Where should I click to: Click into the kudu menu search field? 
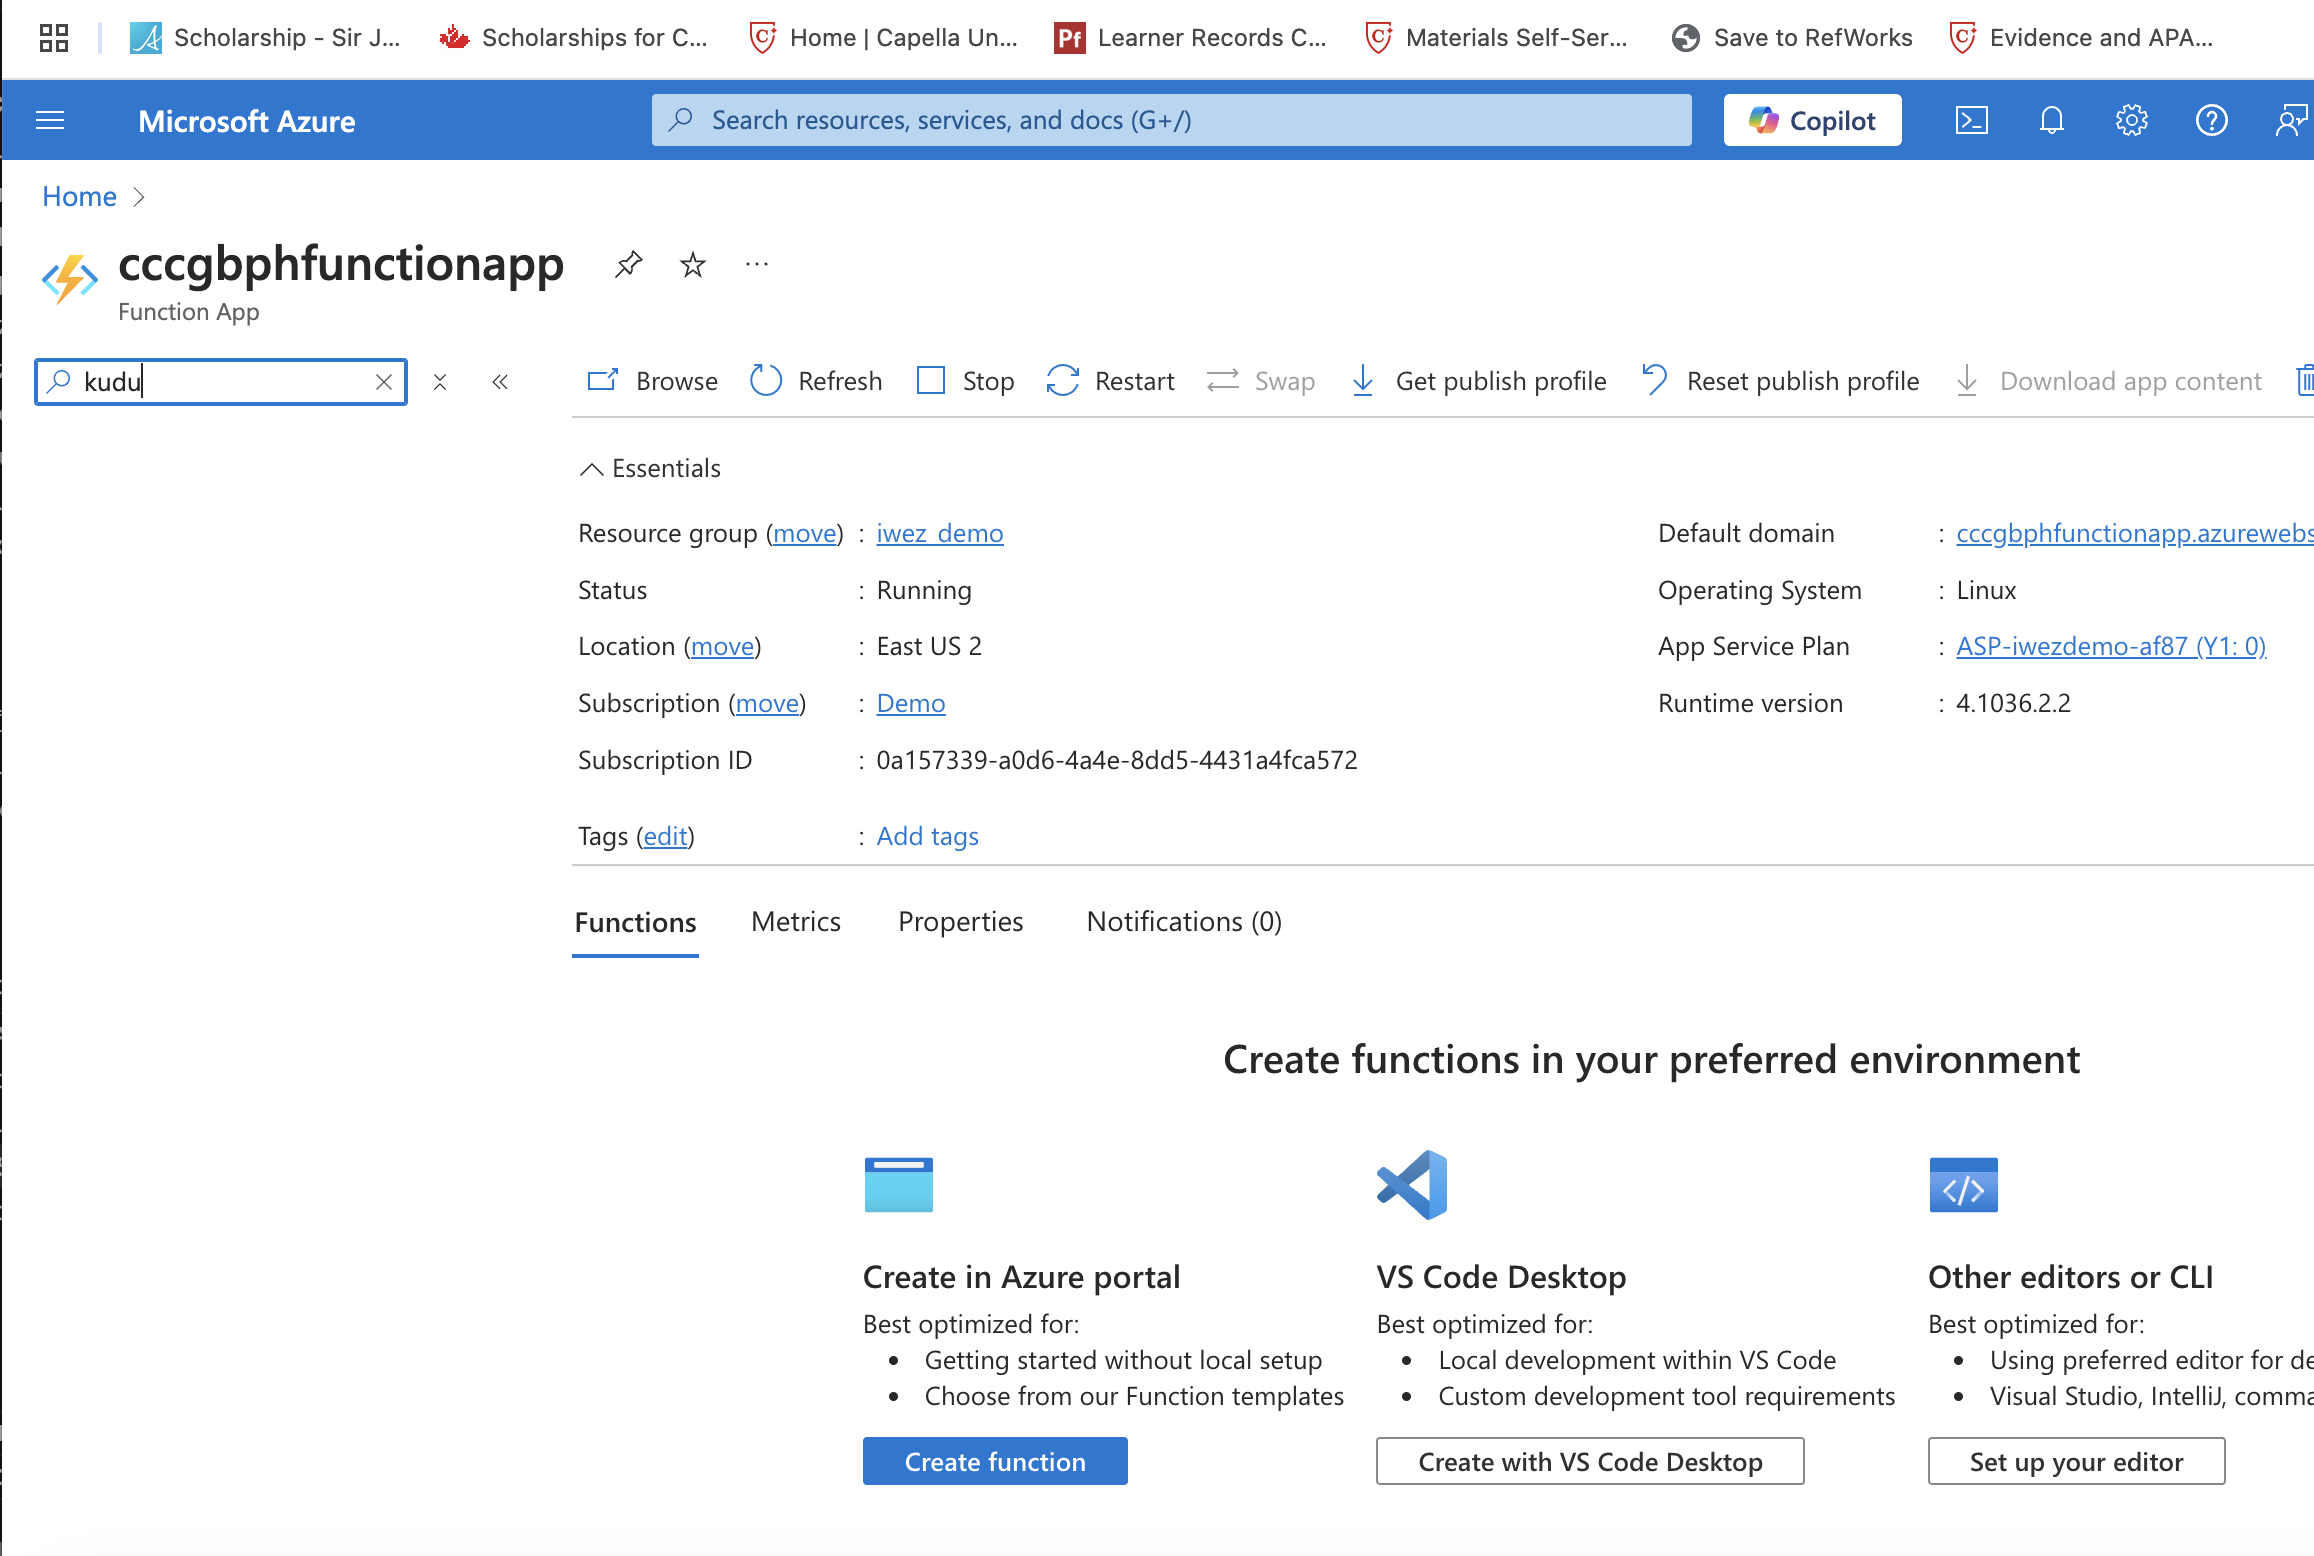point(221,382)
